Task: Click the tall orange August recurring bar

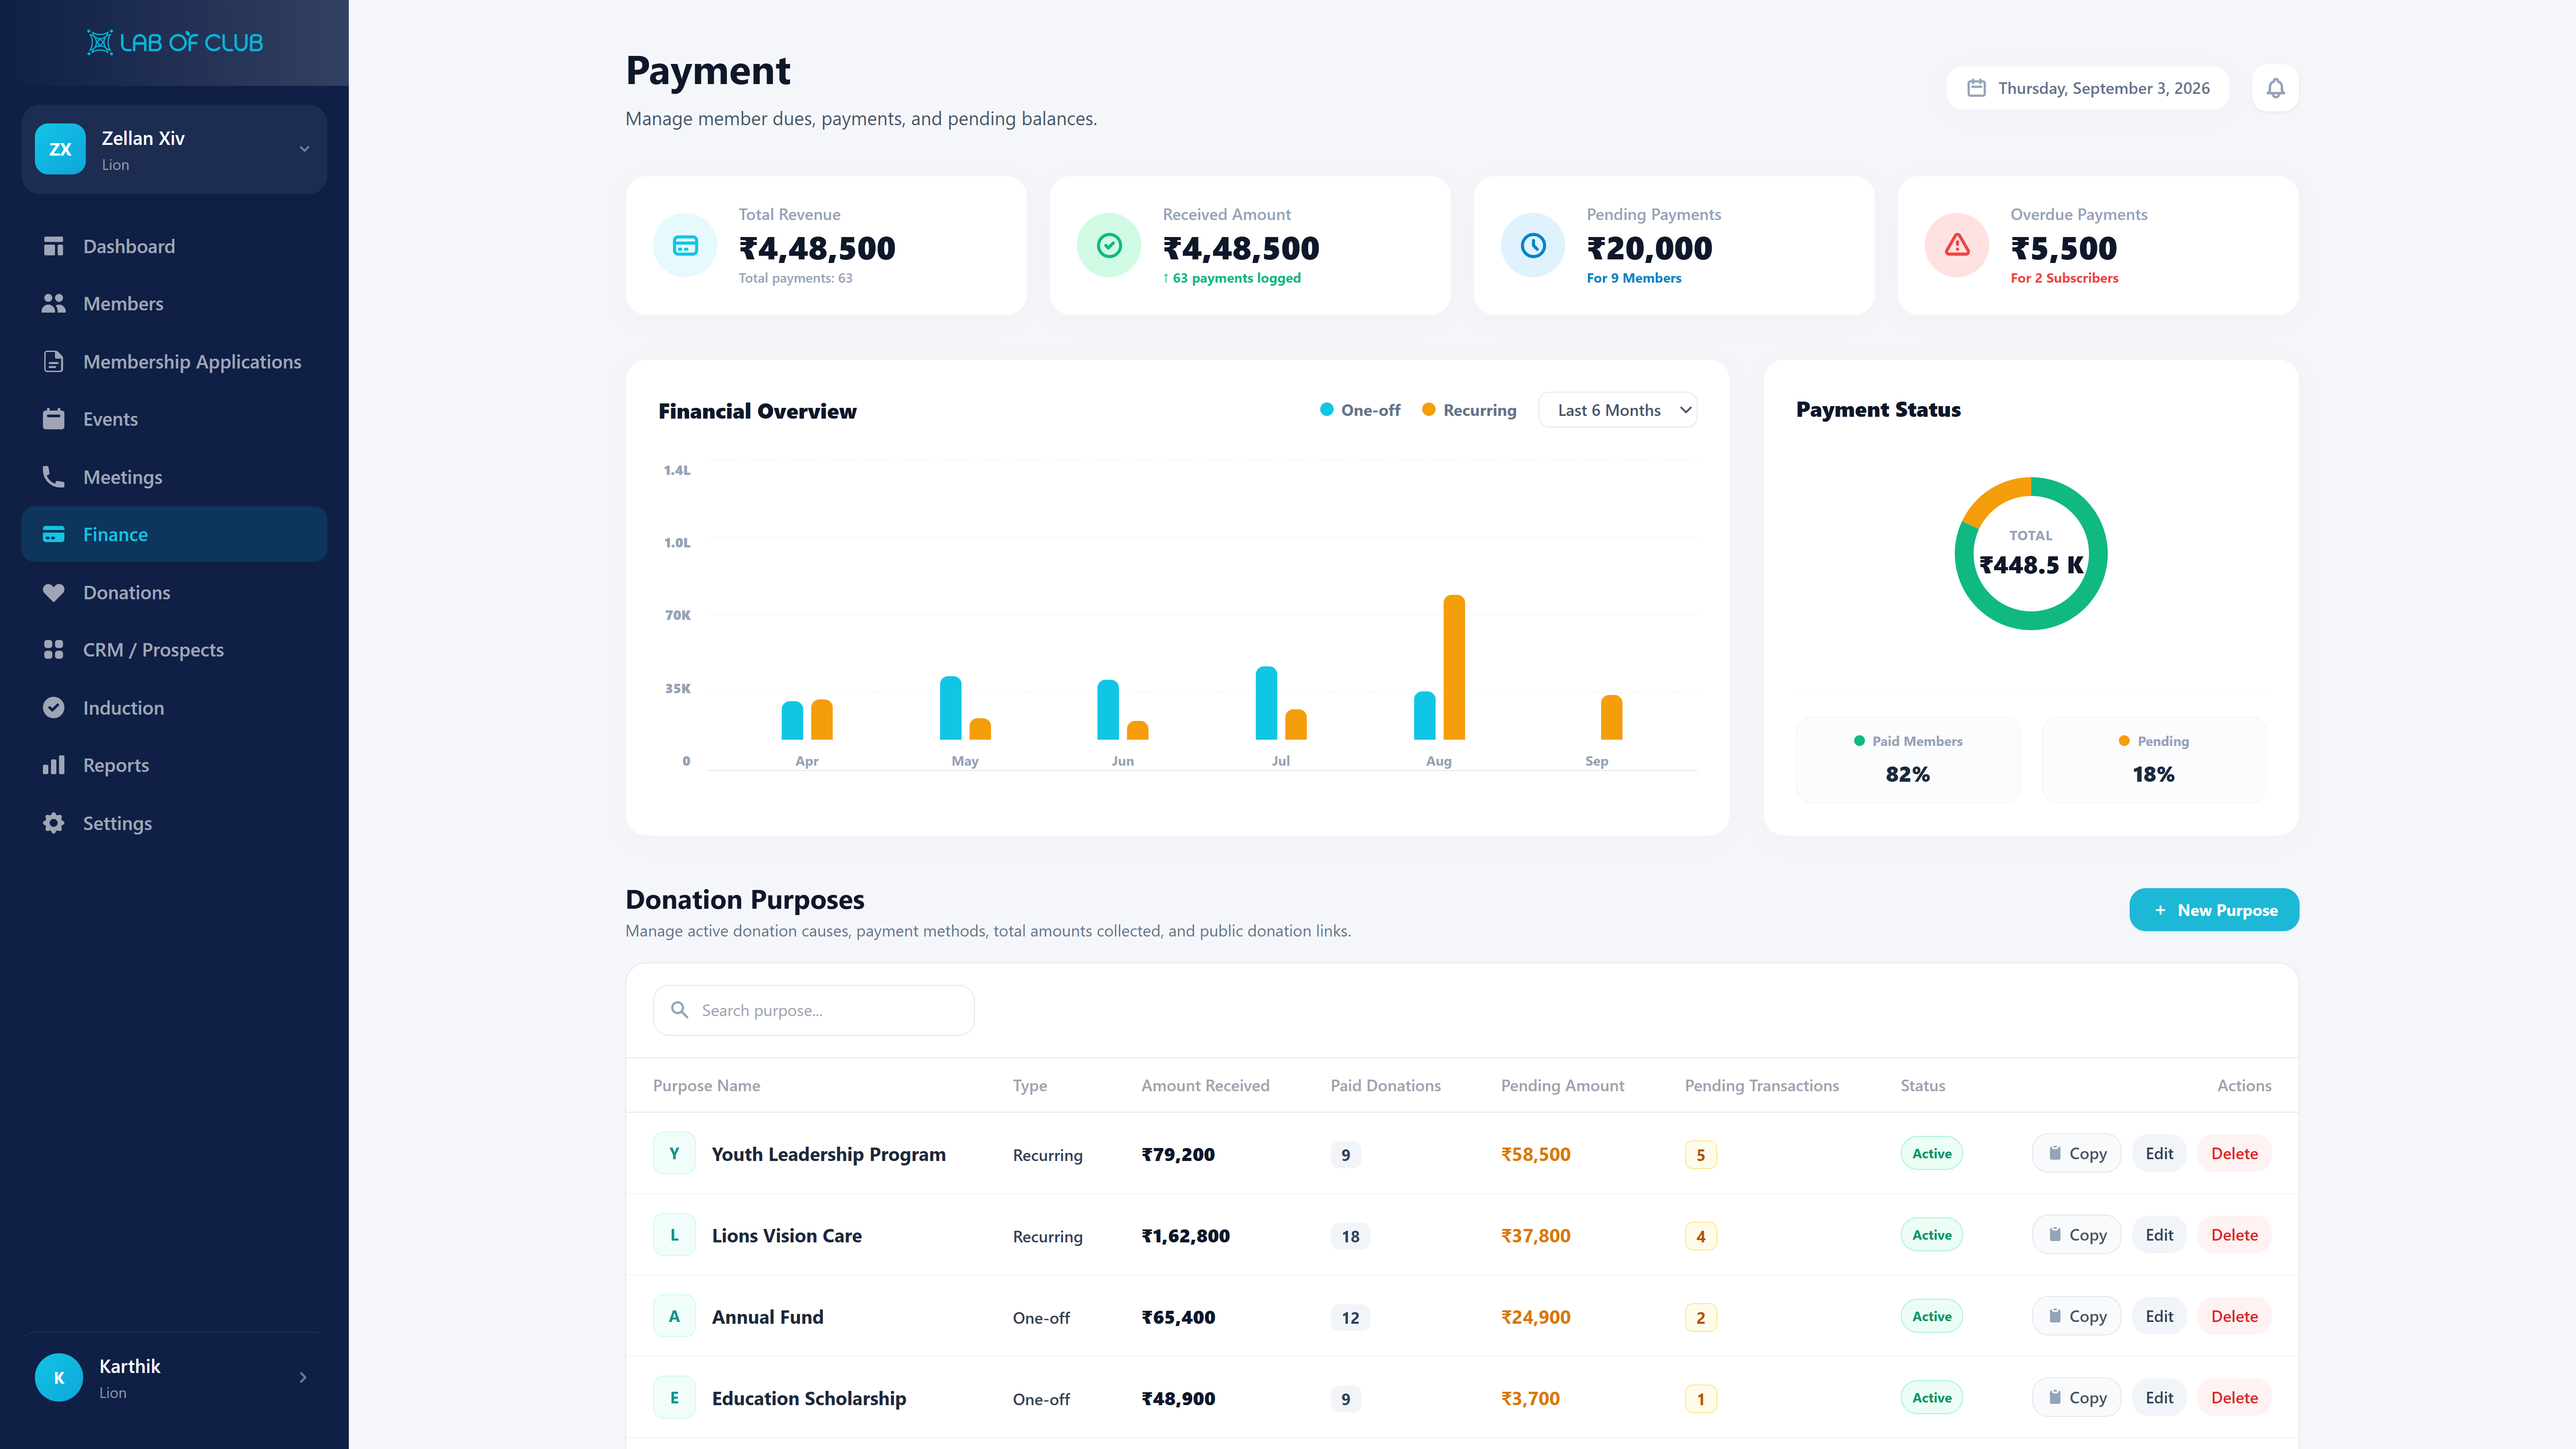Action: [x=1454, y=667]
